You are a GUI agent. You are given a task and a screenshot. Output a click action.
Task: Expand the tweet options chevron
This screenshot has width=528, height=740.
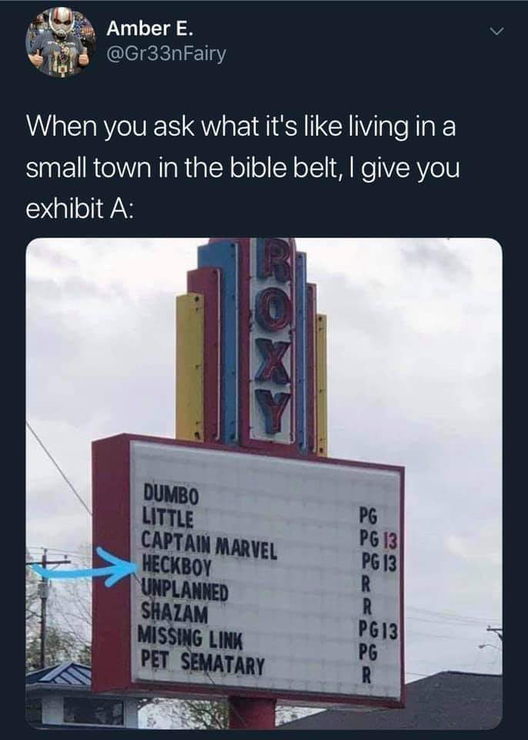pyautogui.click(x=496, y=32)
